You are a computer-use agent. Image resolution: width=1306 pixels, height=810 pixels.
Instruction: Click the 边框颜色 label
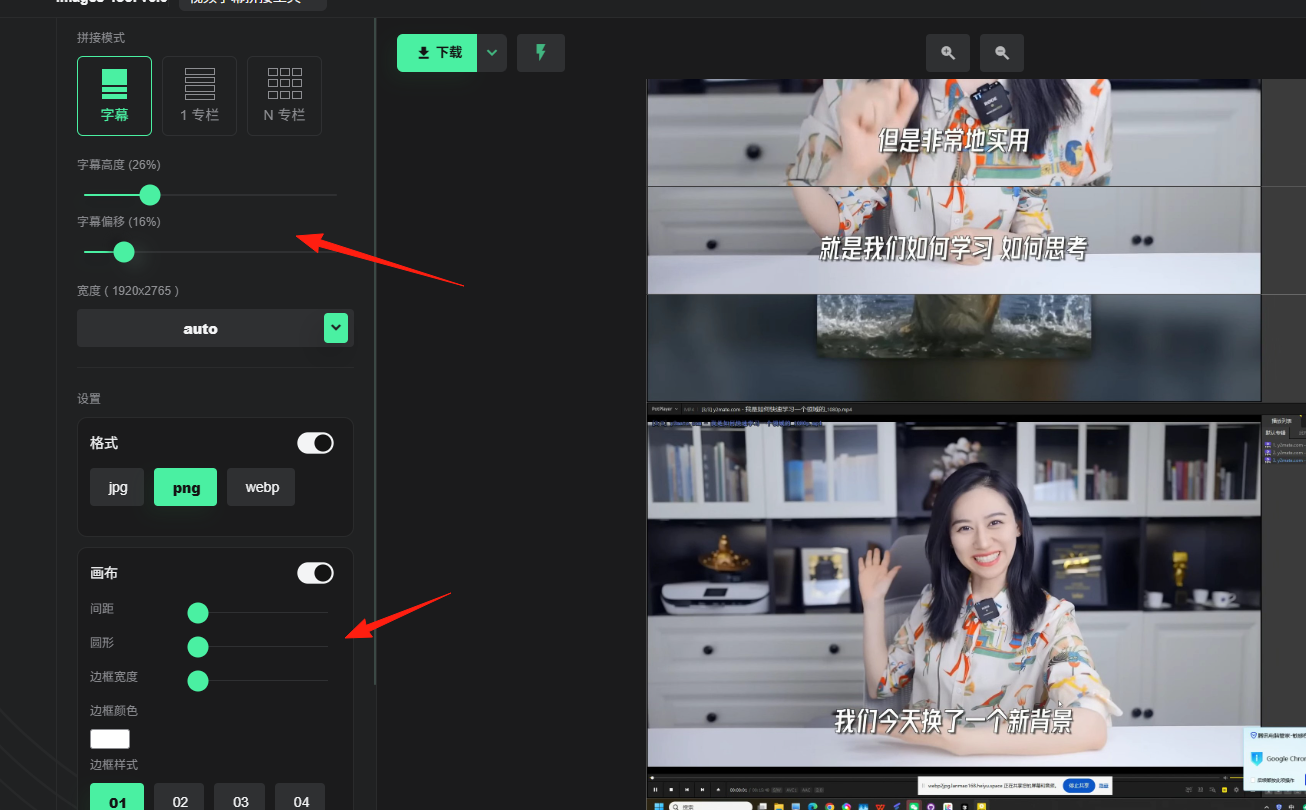click(x=114, y=711)
